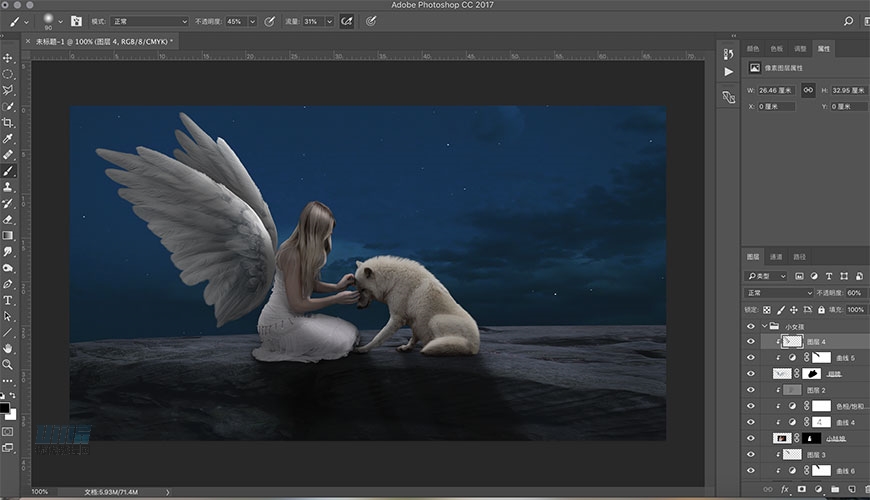Toggle pressure for size button

point(371,21)
